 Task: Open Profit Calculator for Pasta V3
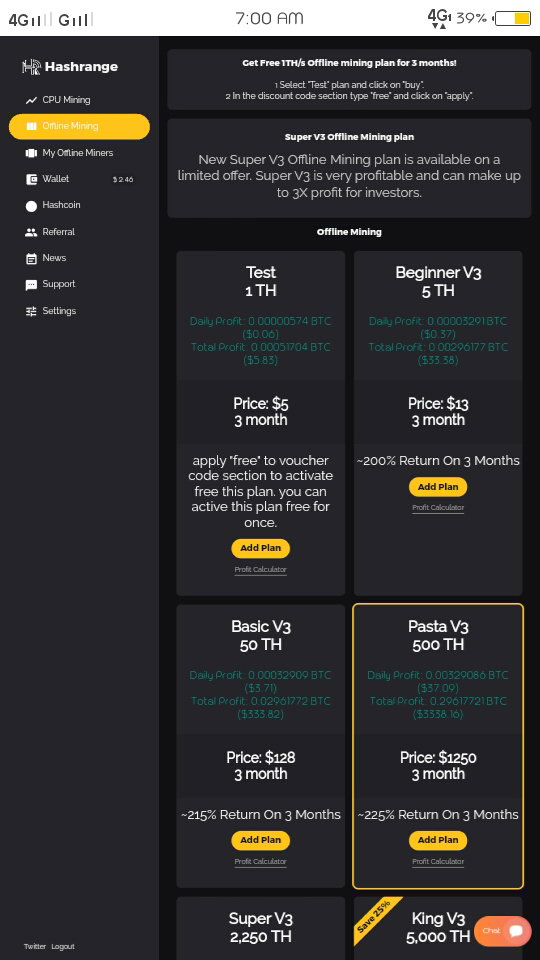pyautogui.click(x=438, y=862)
